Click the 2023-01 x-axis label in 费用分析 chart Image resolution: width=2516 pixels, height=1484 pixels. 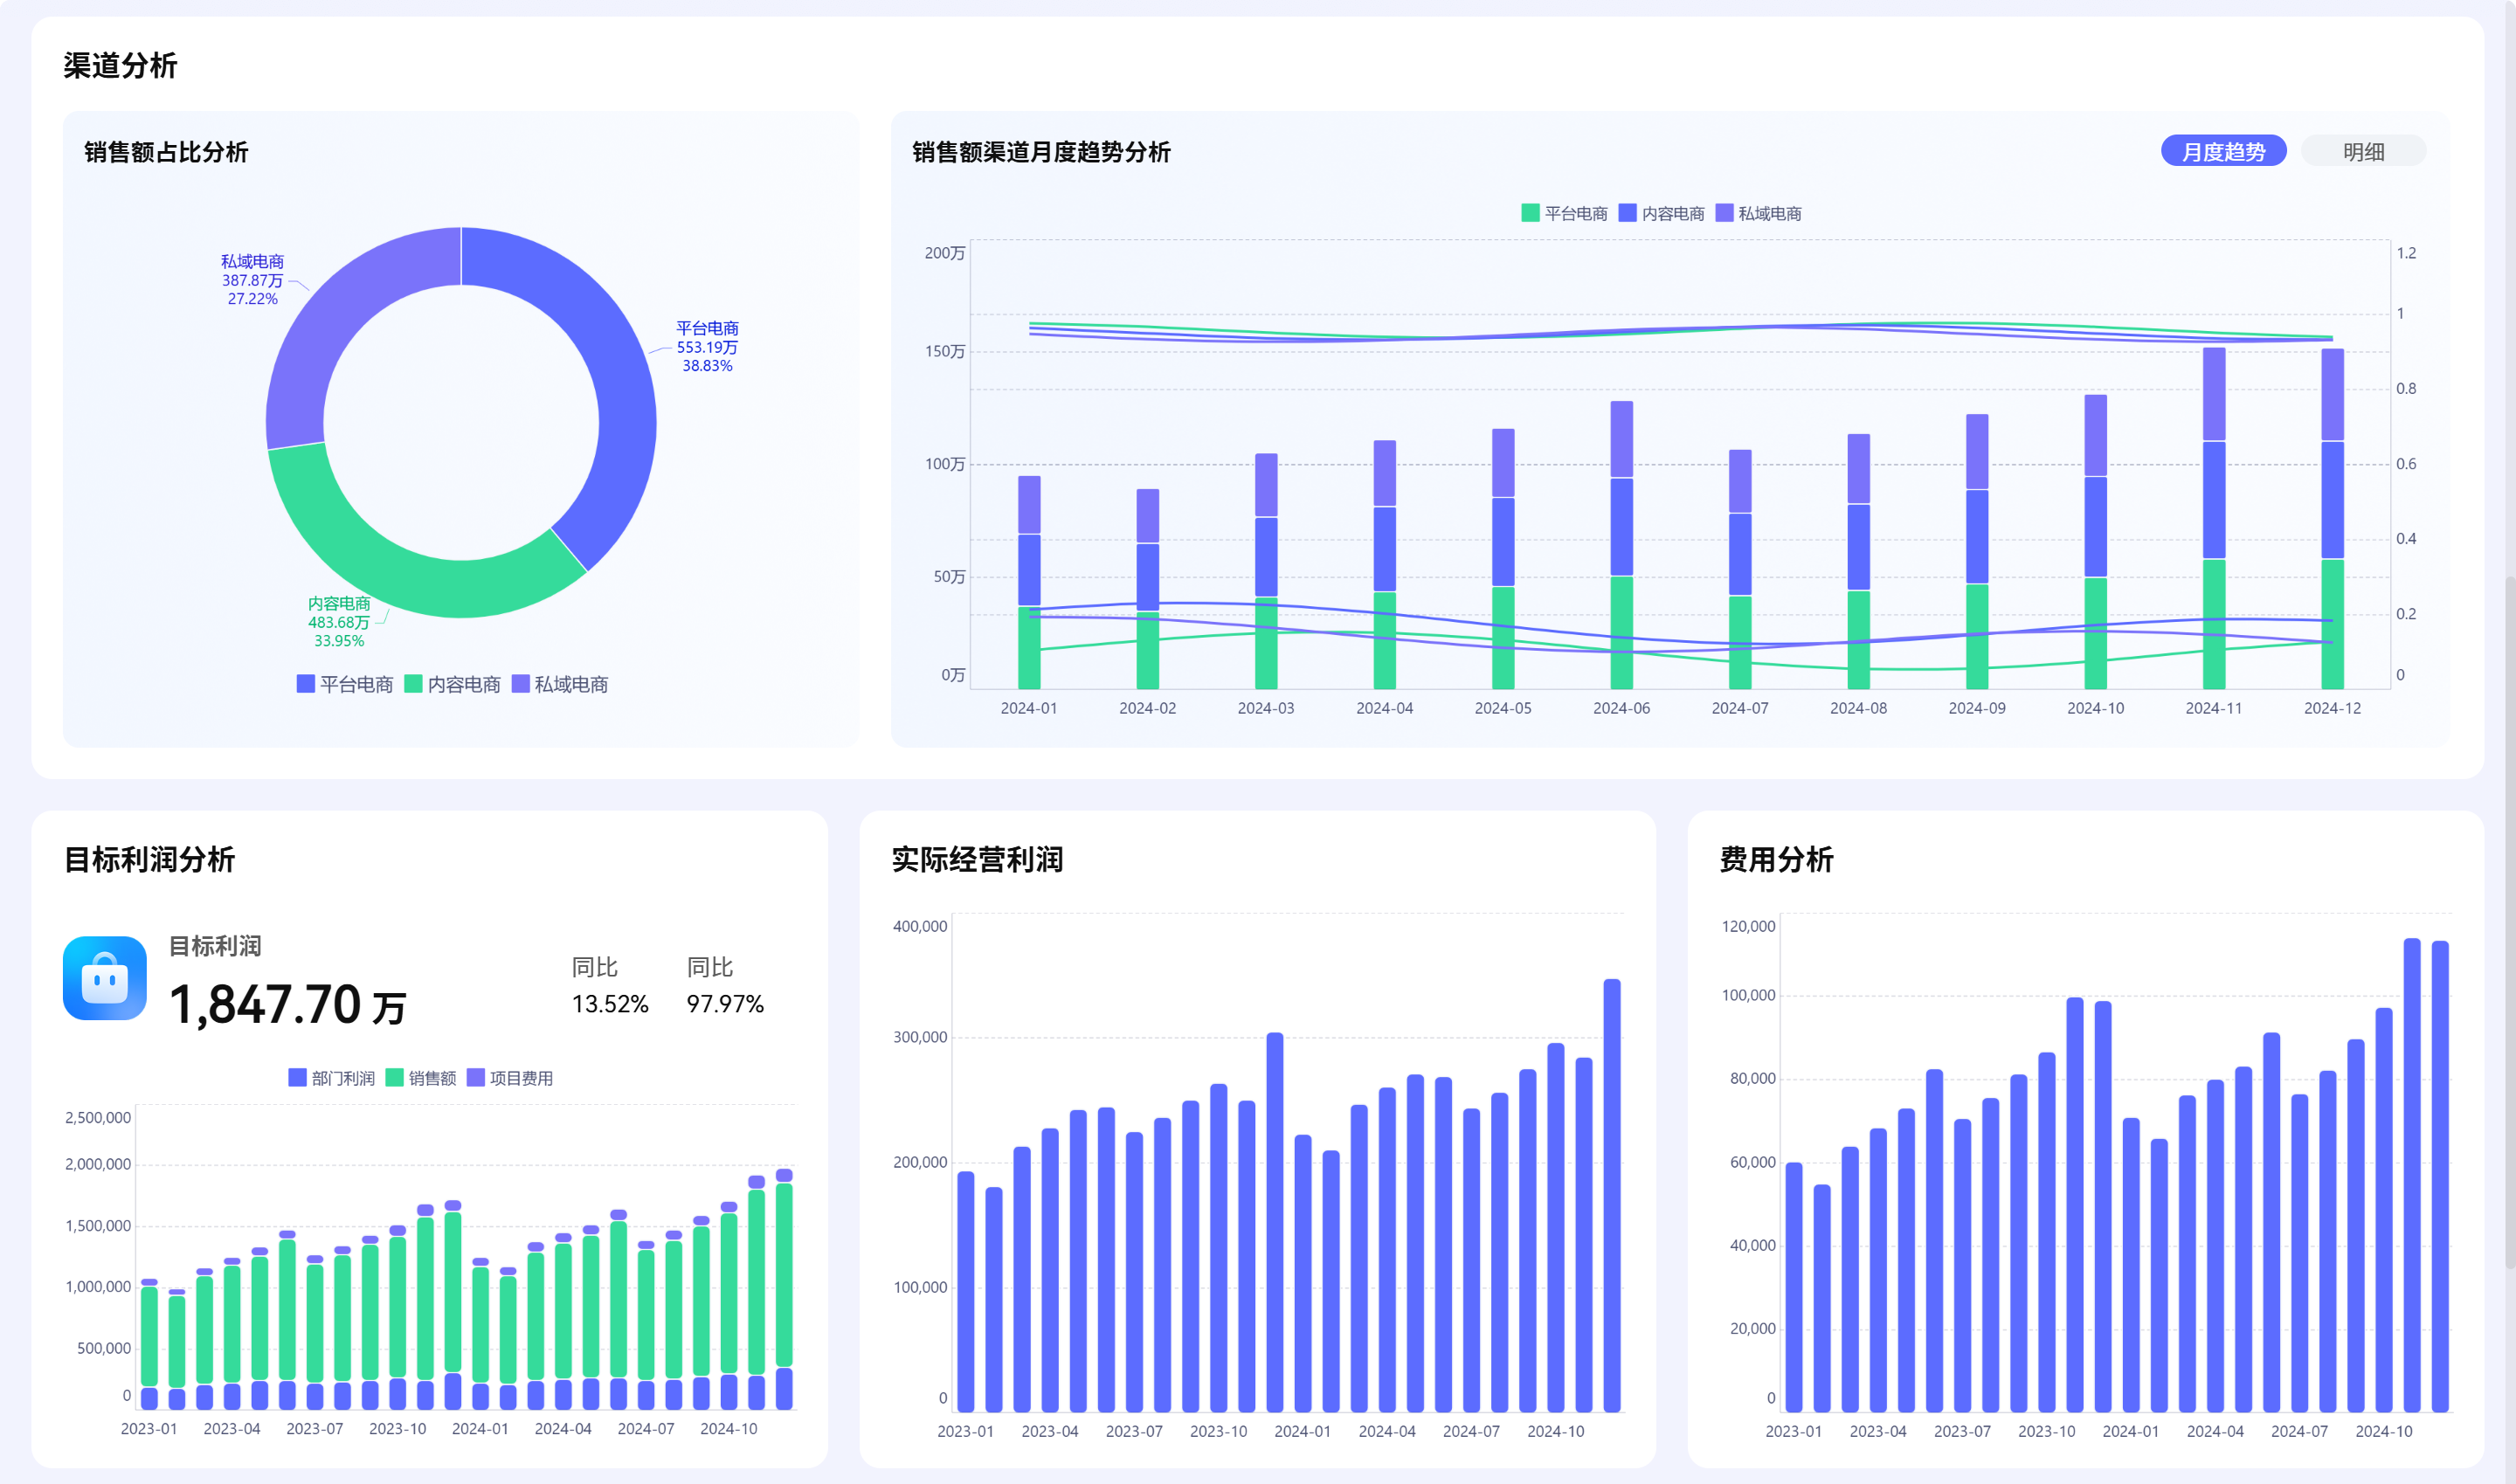1794,1431
